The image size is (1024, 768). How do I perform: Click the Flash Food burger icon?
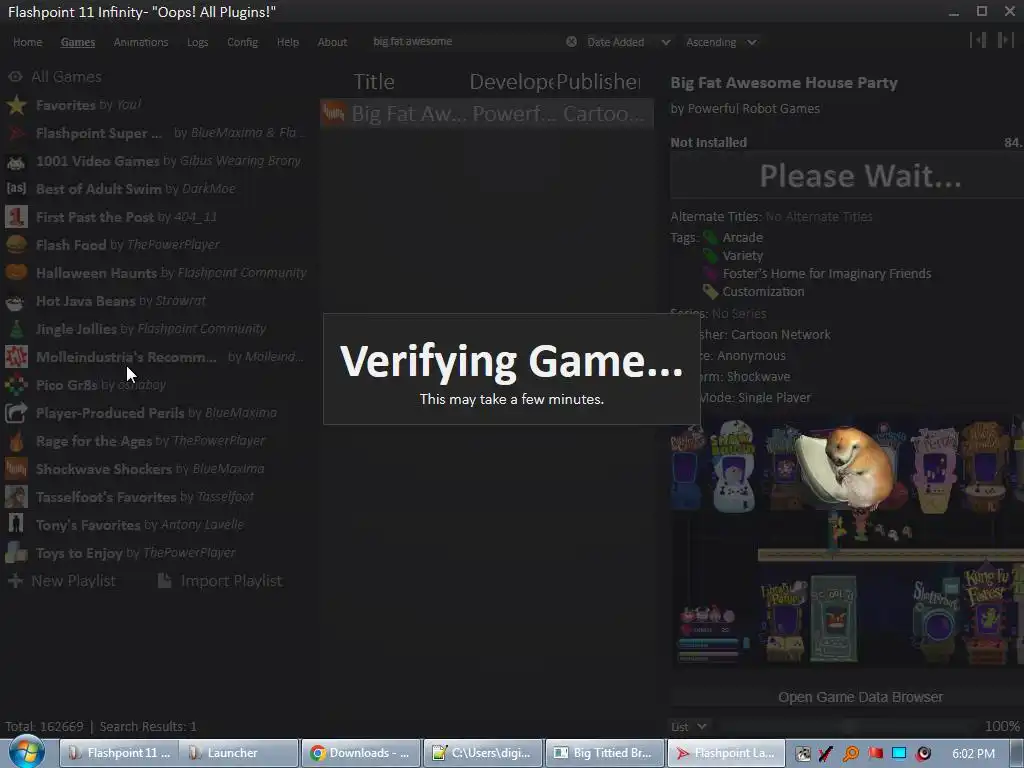[16, 245]
